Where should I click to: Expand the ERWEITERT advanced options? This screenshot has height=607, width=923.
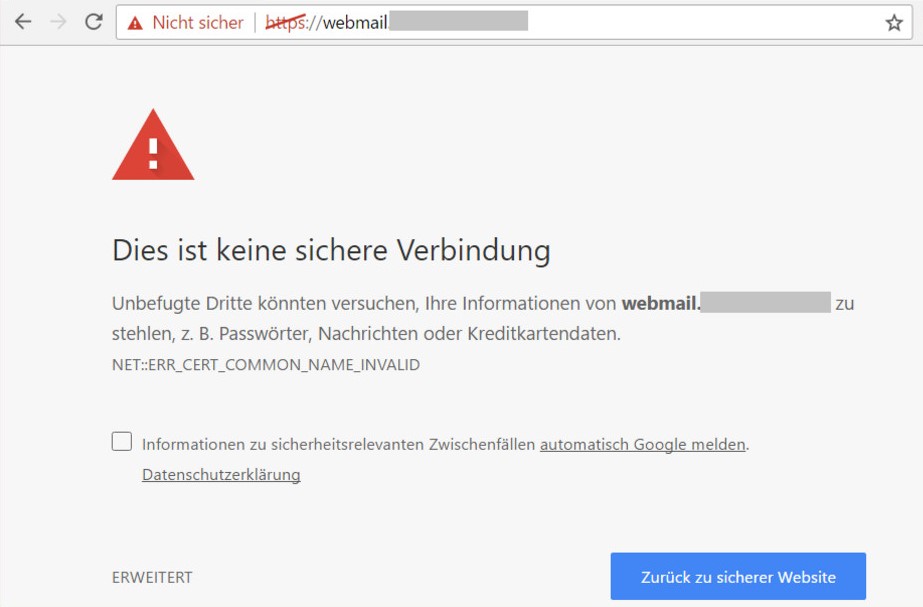click(x=152, y=577)
